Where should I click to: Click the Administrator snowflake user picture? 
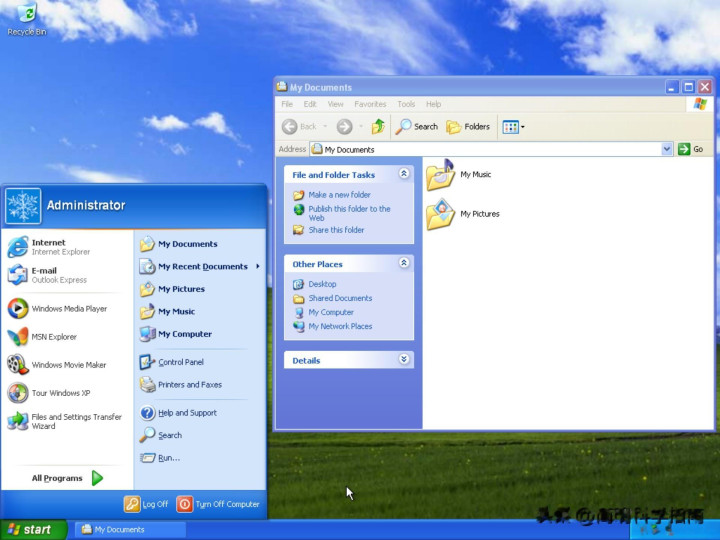tap(23, 206)
